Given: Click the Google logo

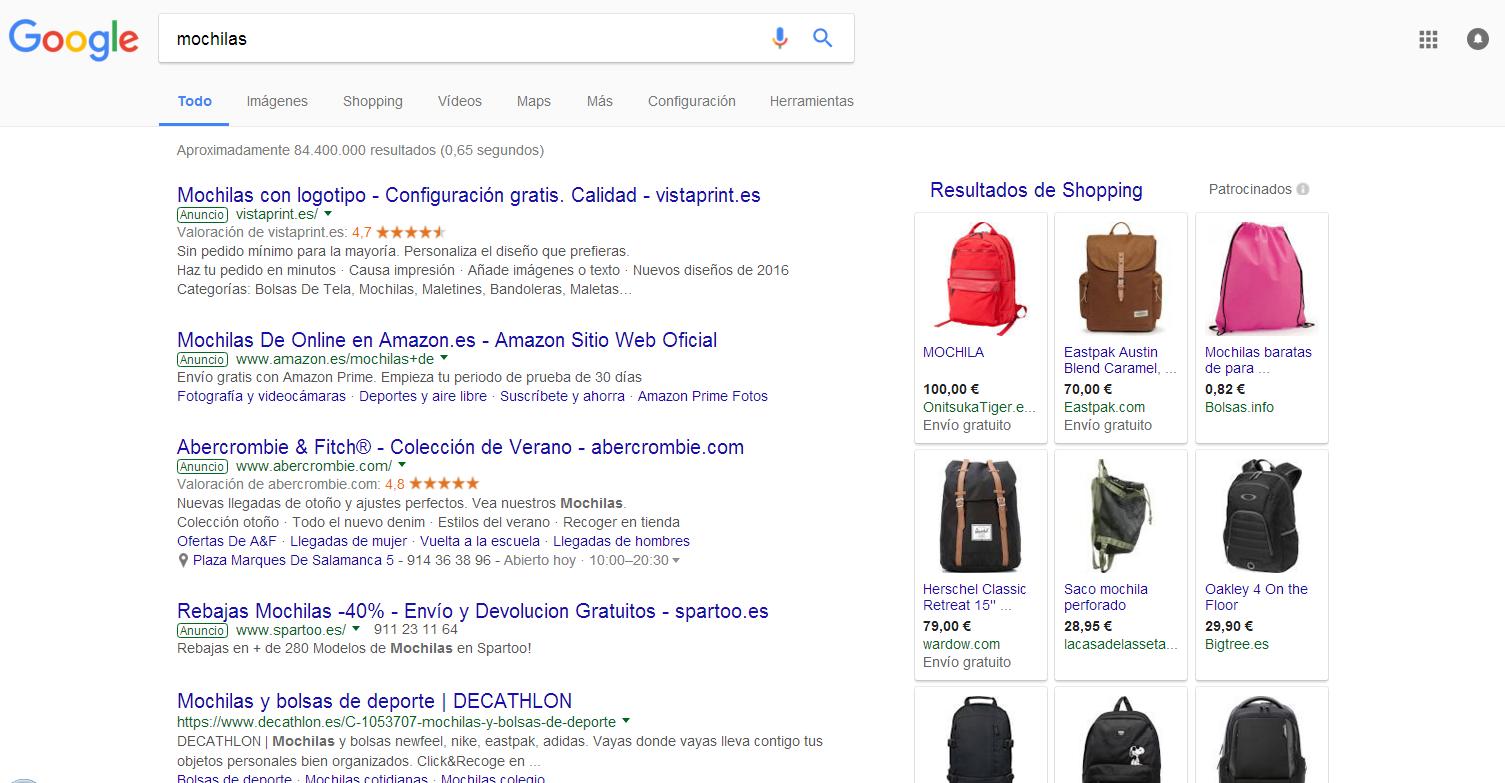Looking at the screenshot, I should 74,39.
